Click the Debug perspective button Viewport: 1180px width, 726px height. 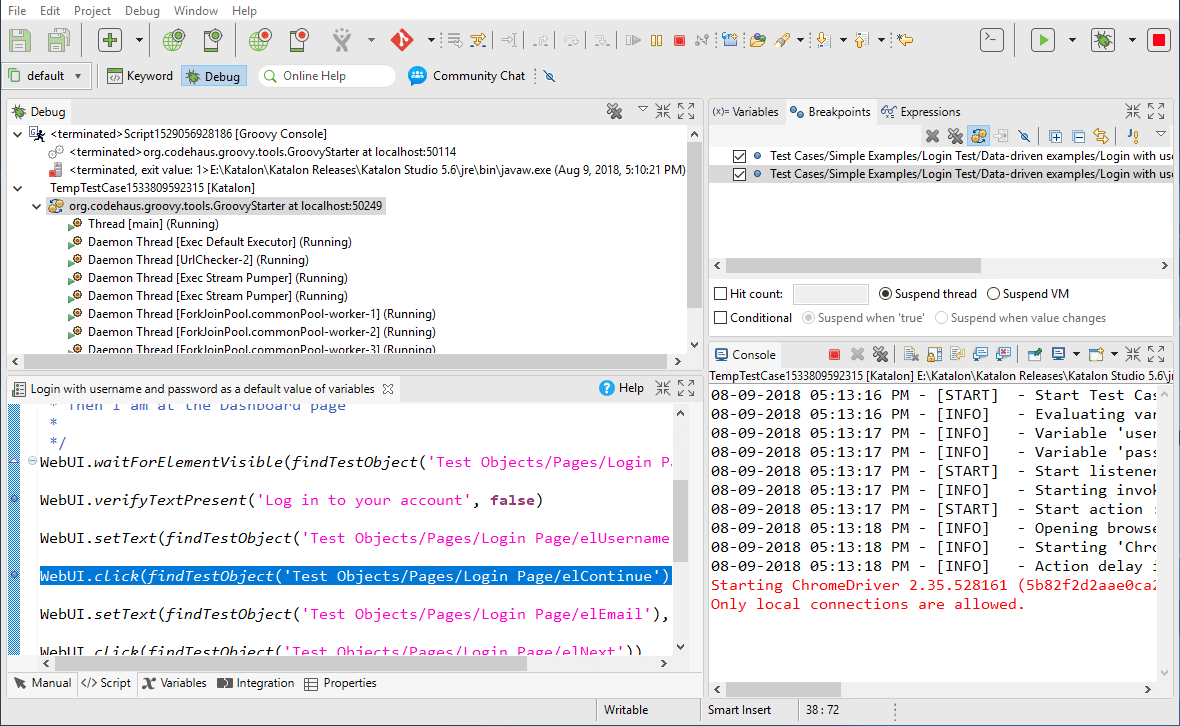[214, 76]
